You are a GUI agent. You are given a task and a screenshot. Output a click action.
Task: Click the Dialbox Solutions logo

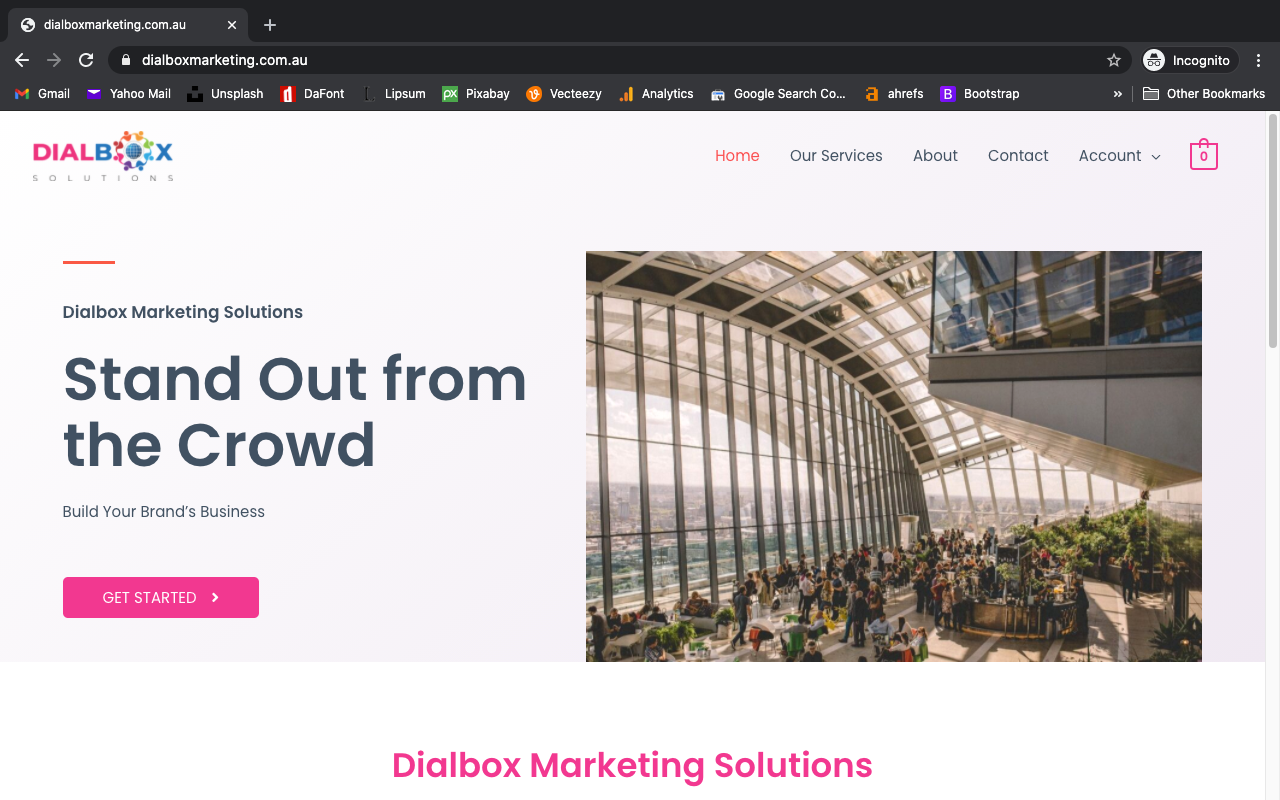(x=103, y=156)
